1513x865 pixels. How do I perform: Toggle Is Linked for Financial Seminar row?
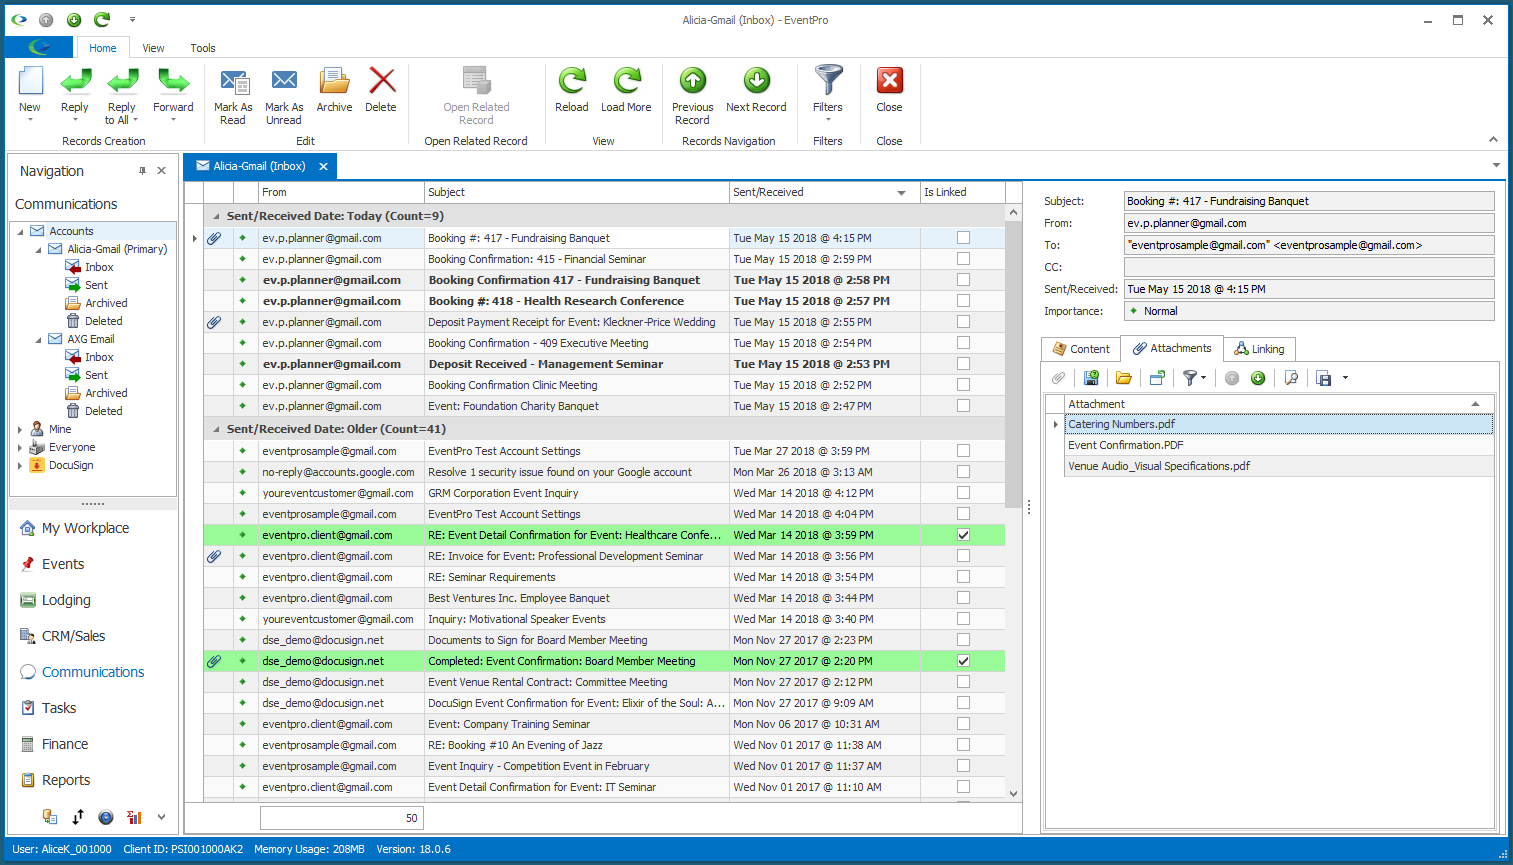pos(963,259)
